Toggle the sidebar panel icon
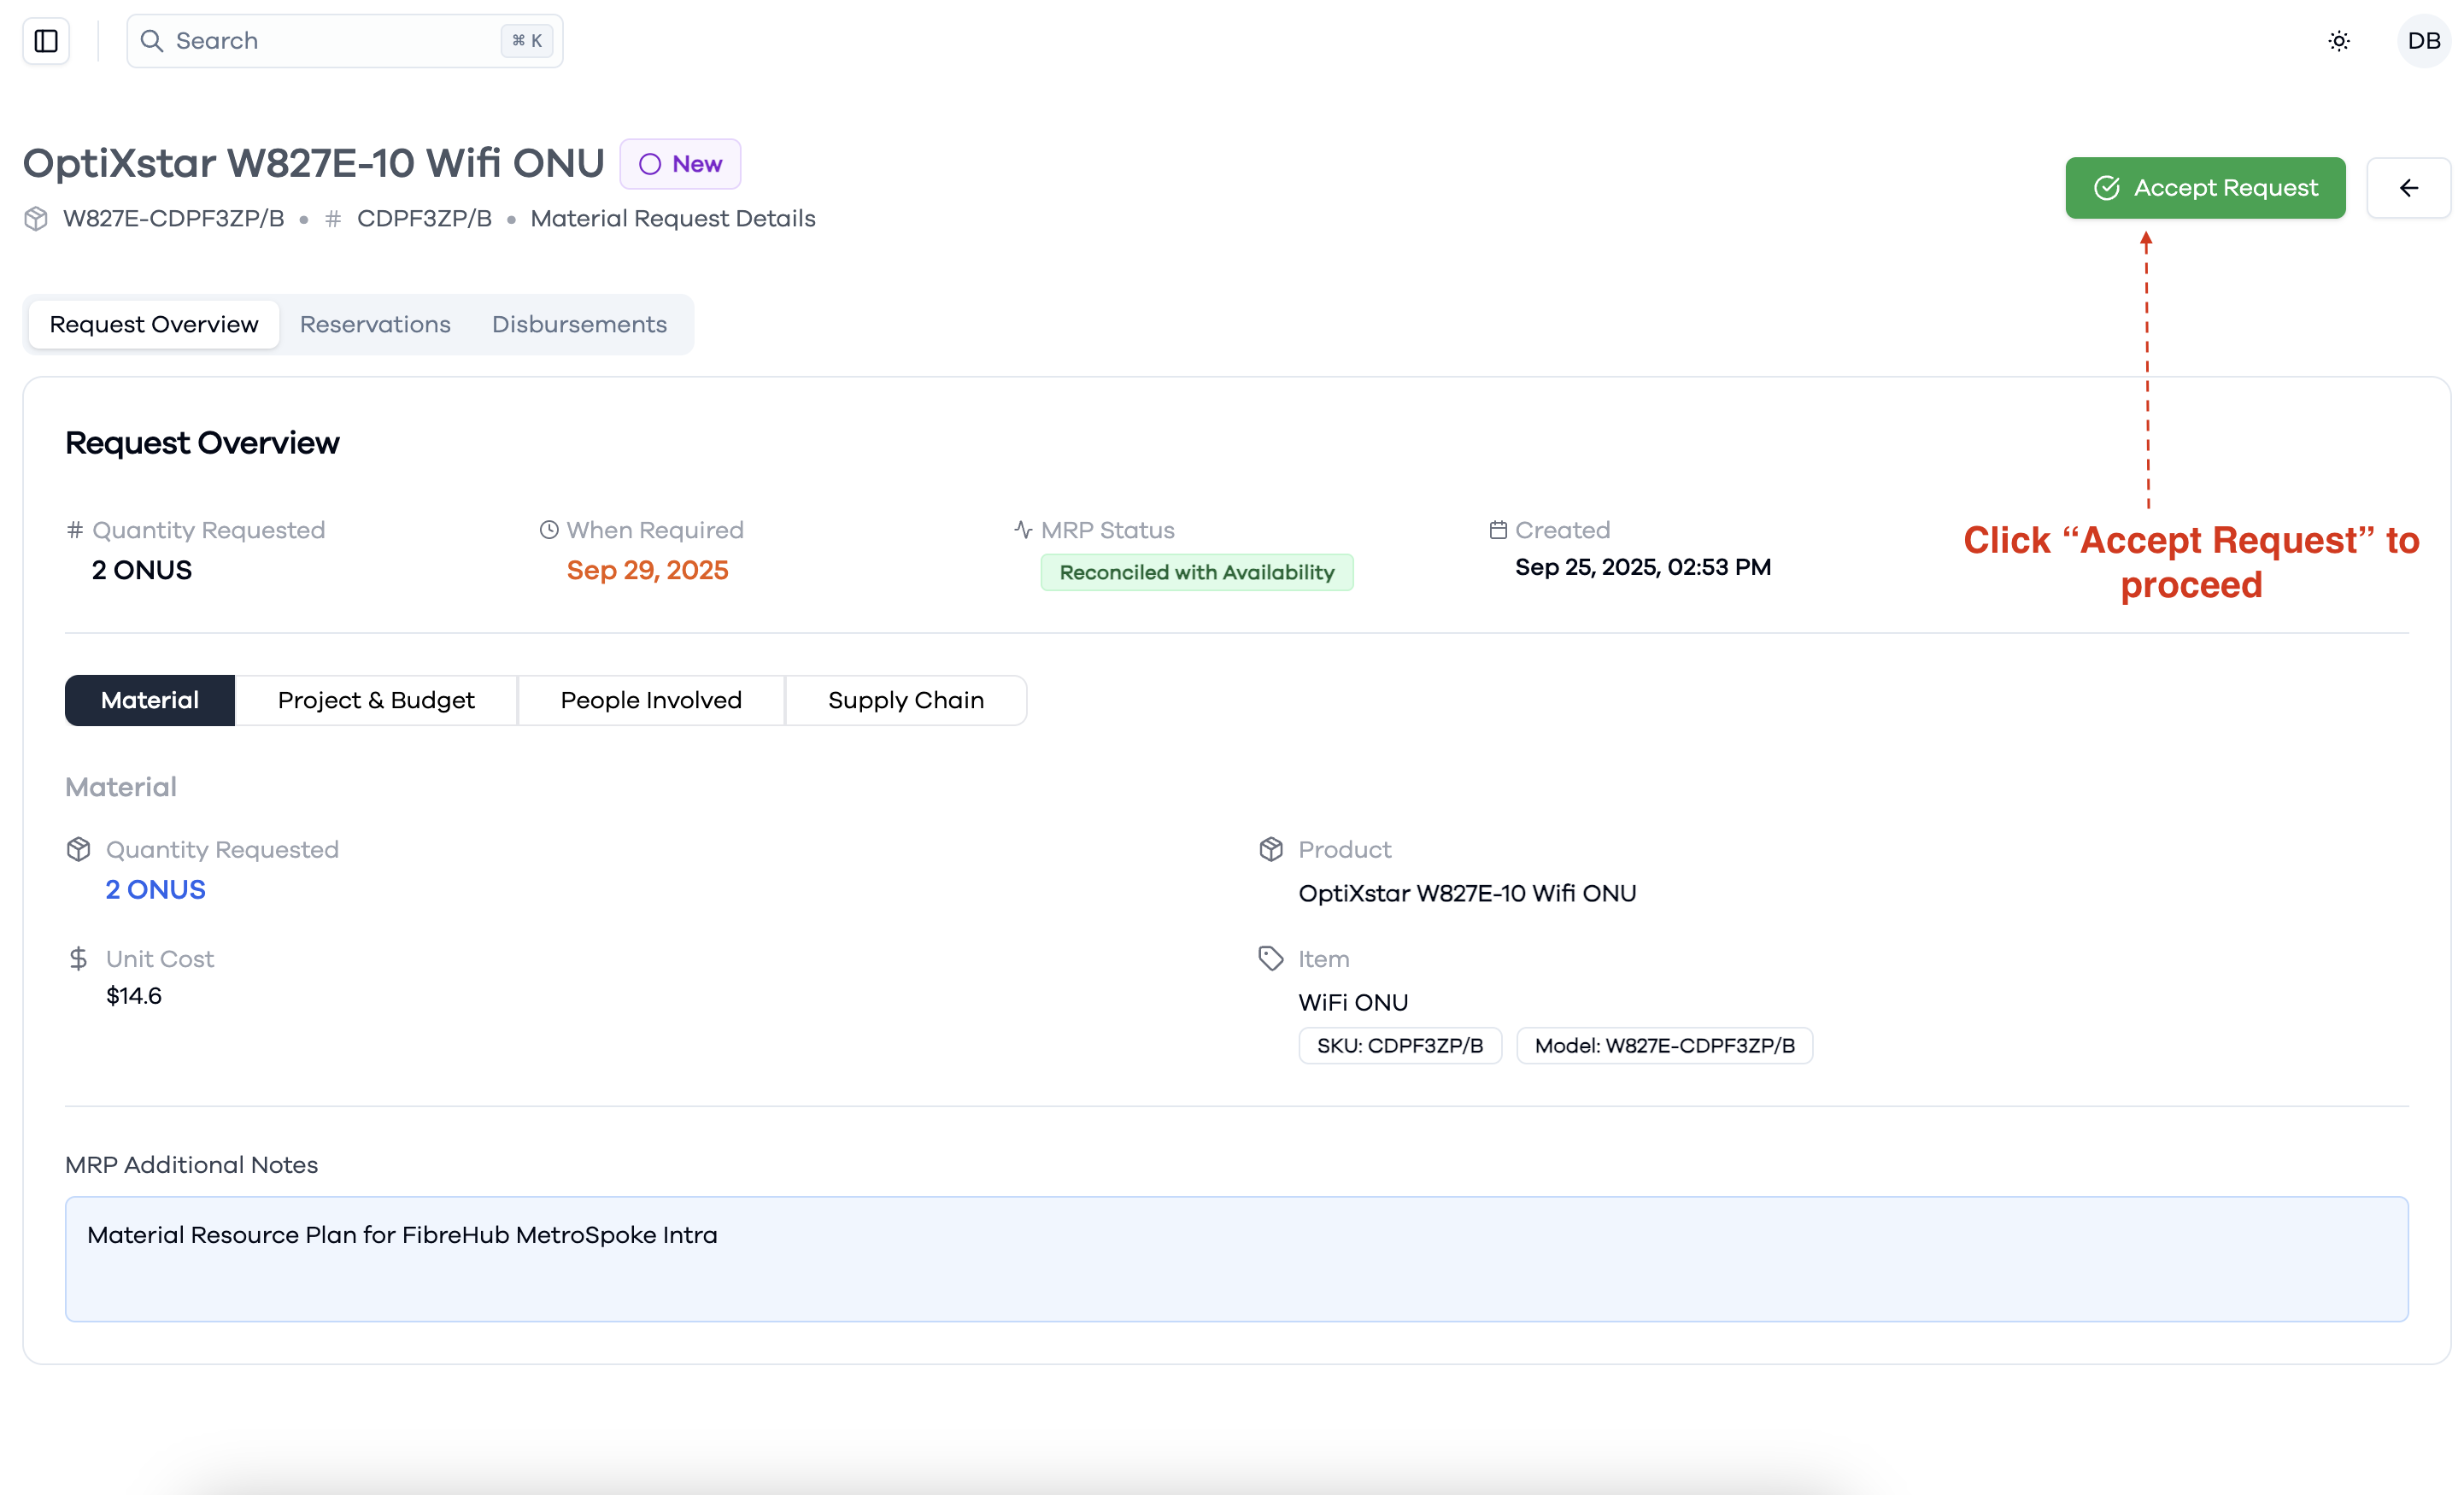Viewport: 2464px width, 1495px height. (x=46, y=41)
